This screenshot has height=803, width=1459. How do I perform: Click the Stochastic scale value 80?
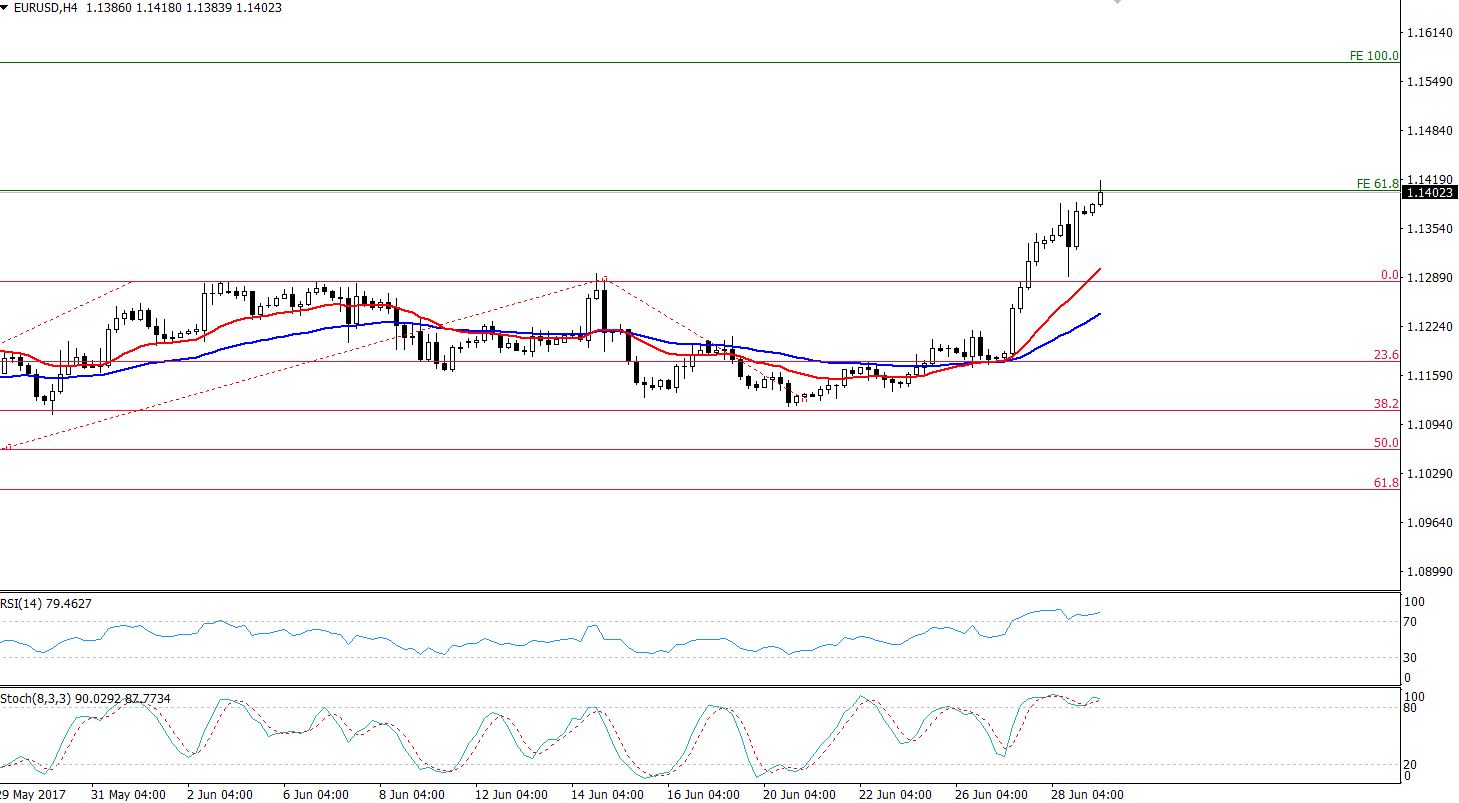pos(1412,708)
